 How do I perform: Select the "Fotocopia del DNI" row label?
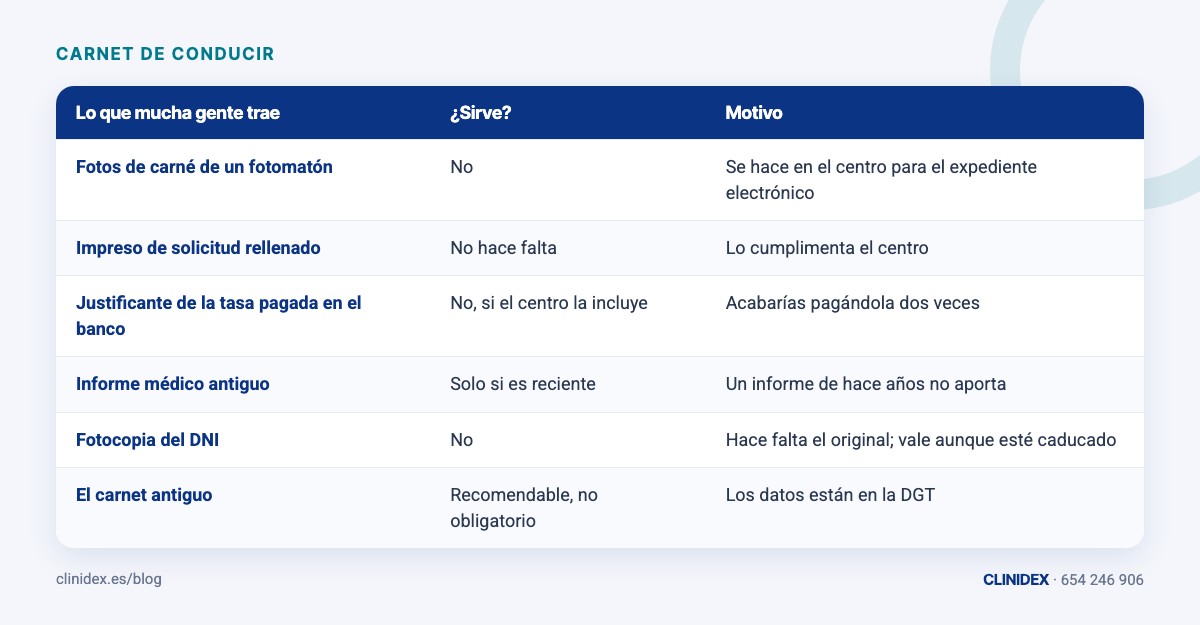pyautogui.click(x=147, y=440)
